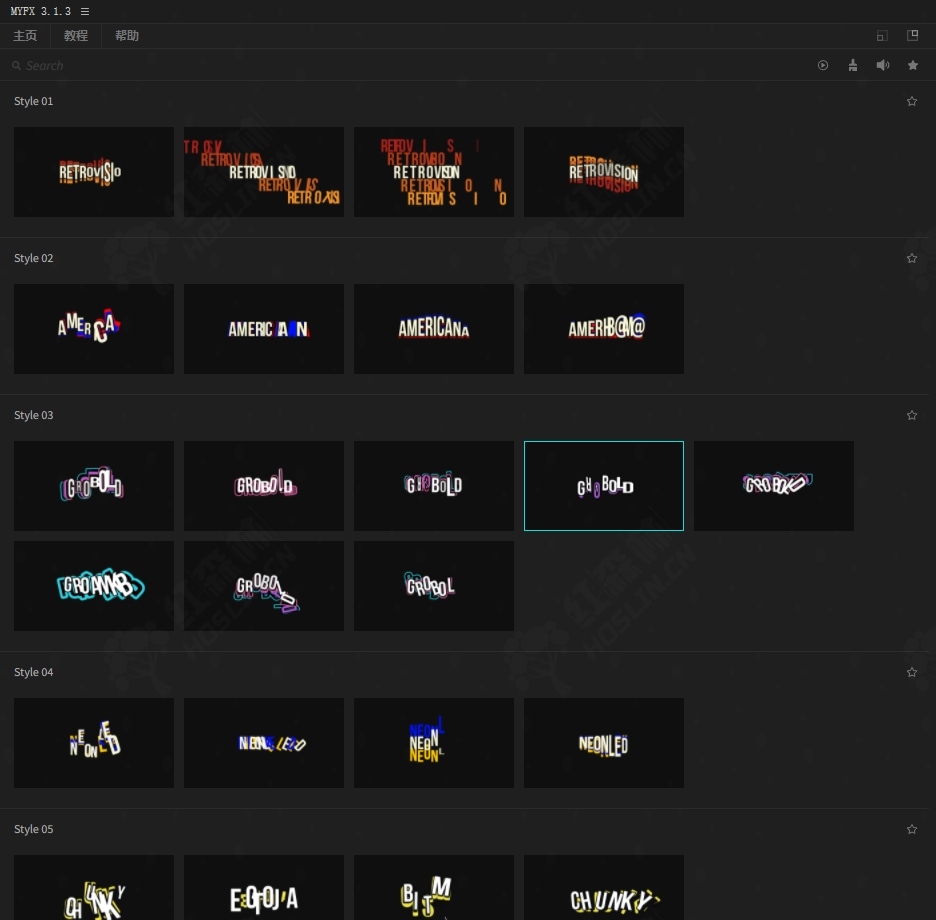Select the highlighted Style 03 preset
The height and width of the screenshot is (920, 936).
click(x=604, y=486)
